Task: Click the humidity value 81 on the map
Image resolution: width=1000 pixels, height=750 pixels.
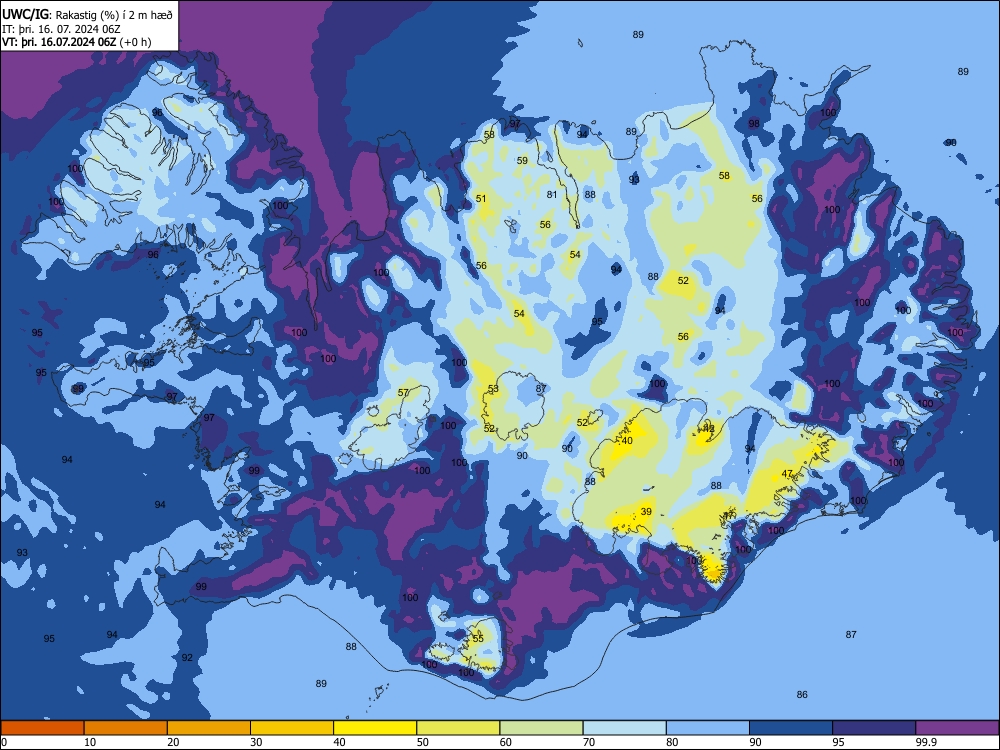Action: pyautogui.click(x=552, y=195)
